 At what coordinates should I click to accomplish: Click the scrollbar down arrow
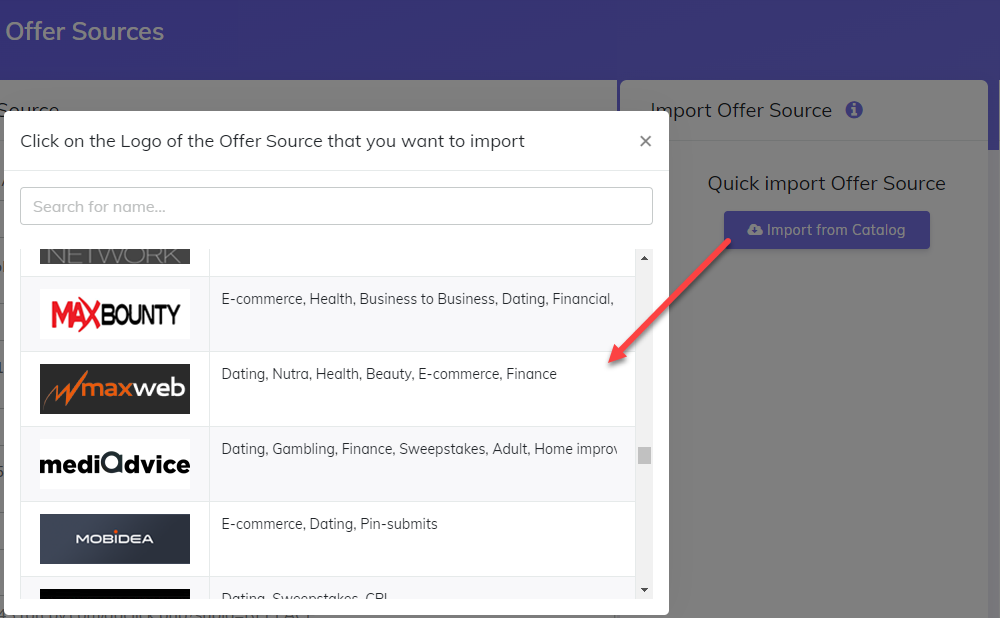pyautogui.click(x=644, y=590)
